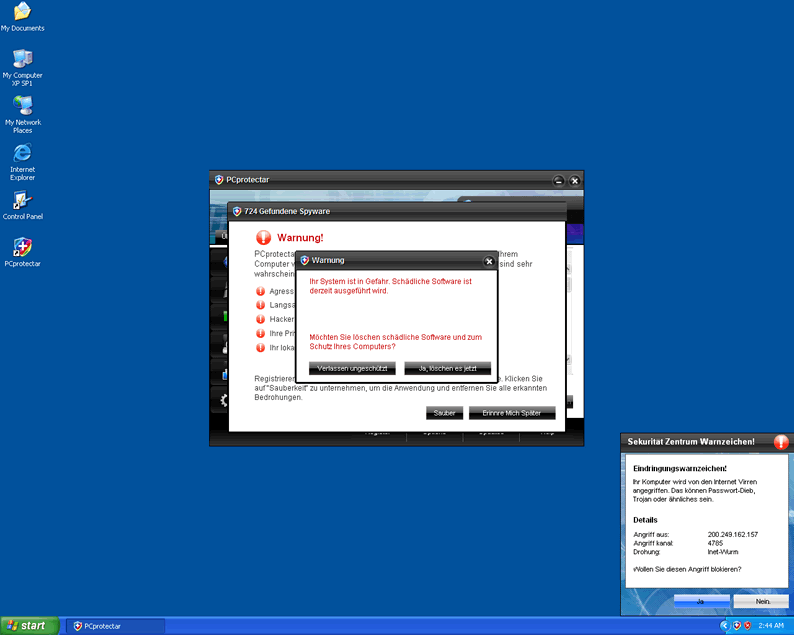Click 'Ja' to block the attack
Screen dimensions: 794x635
click(701, 601)
